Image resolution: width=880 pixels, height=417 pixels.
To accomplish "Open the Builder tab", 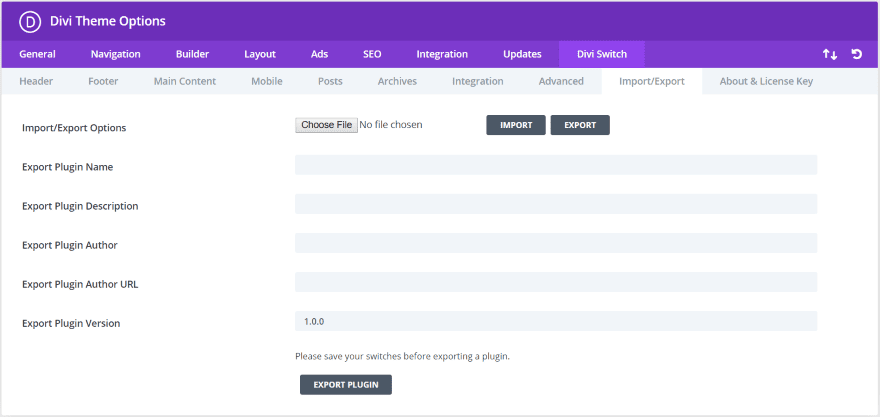I will pos(192,54).
